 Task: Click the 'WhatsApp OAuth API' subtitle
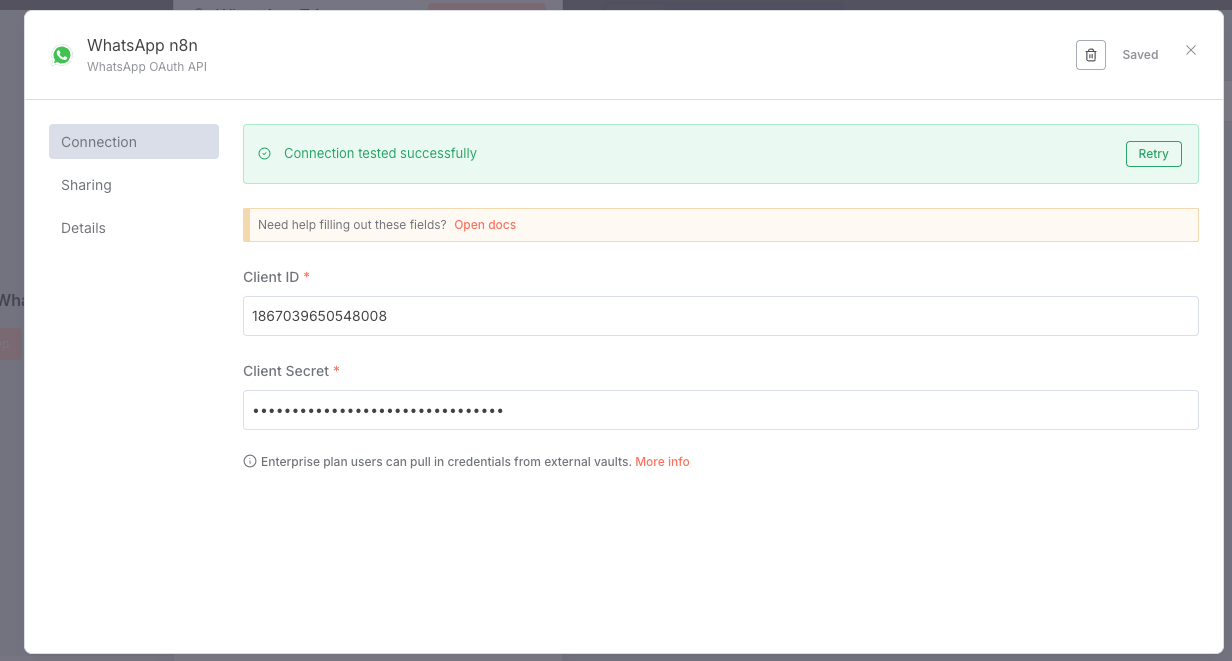point(147,67)
